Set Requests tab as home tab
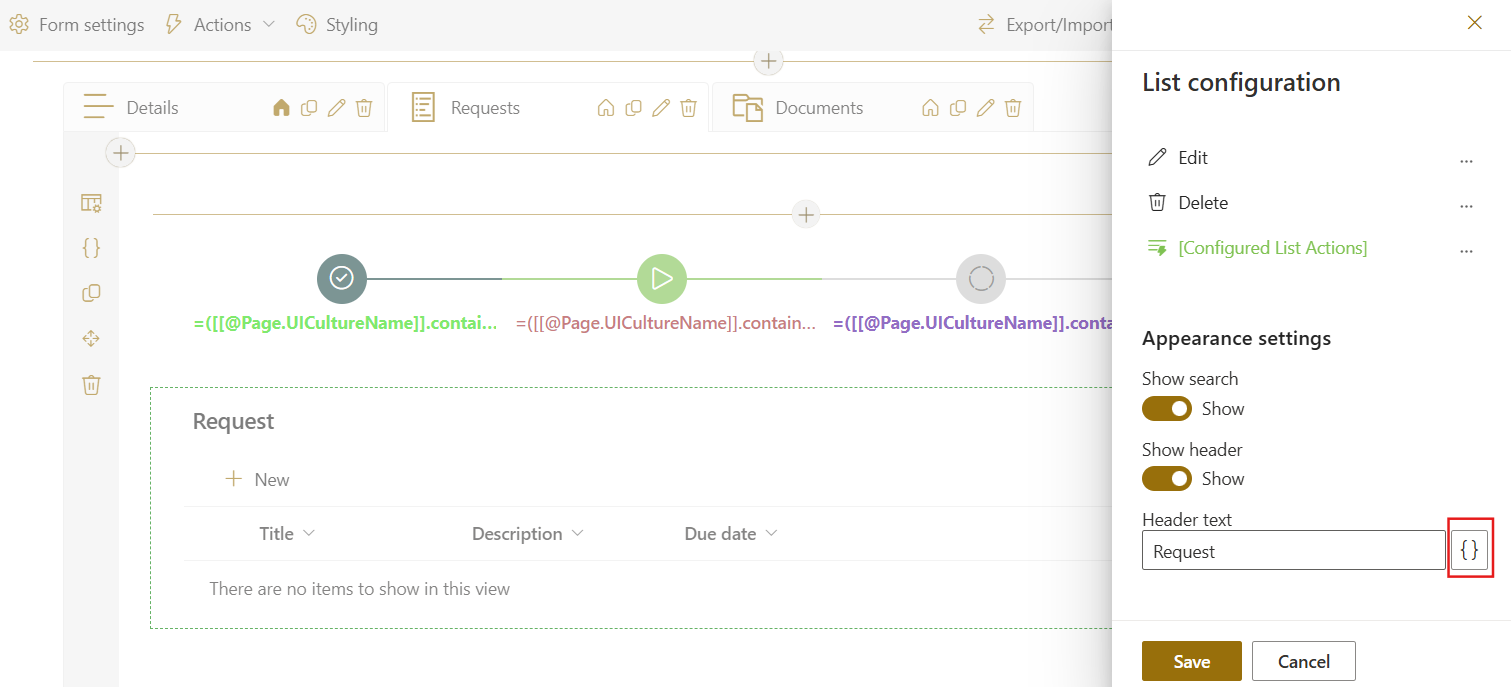The image size is (1511, 687). click(605, 108)
